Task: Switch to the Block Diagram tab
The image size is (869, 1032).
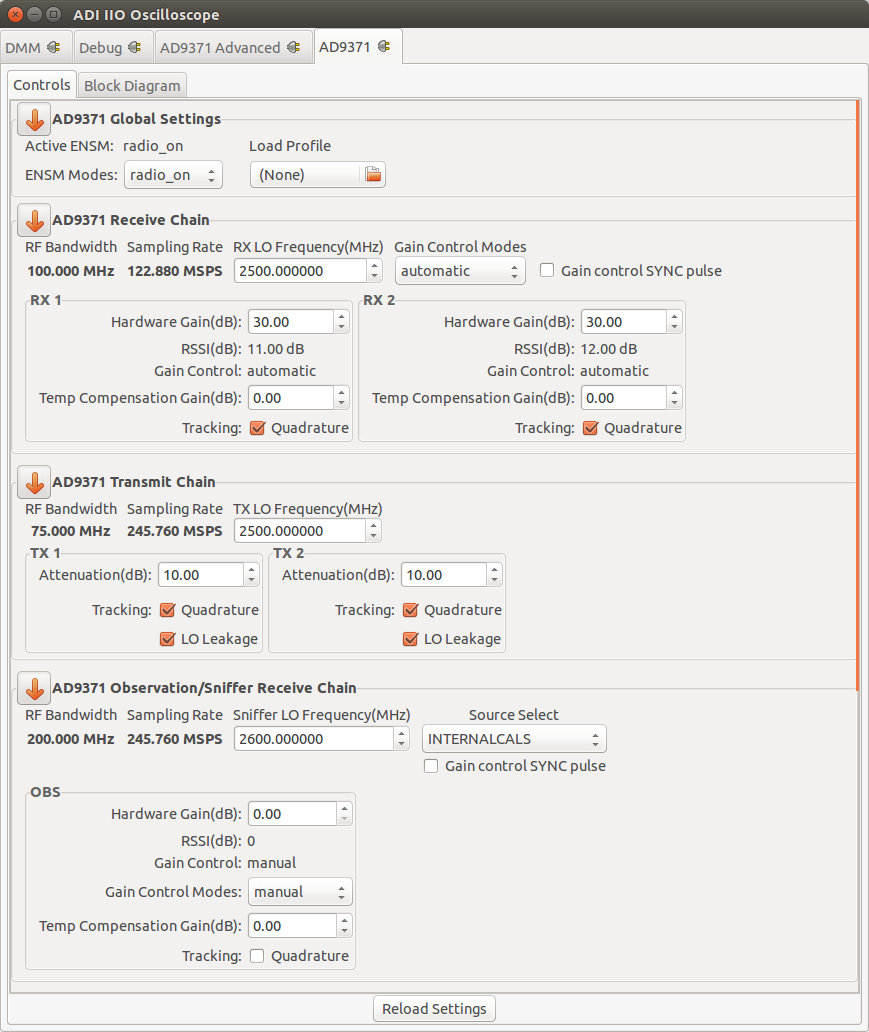Action: [x=131, y=85]
